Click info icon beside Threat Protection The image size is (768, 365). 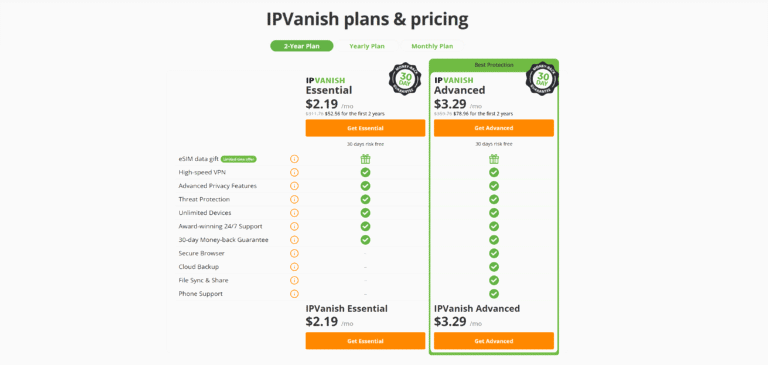coord(294,199)
